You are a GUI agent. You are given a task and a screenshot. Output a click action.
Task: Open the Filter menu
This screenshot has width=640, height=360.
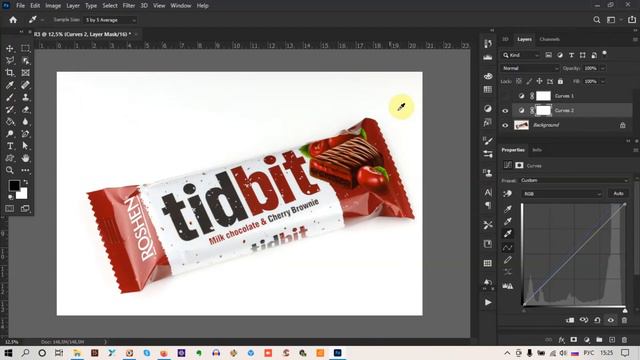click(x=129, y=6)
